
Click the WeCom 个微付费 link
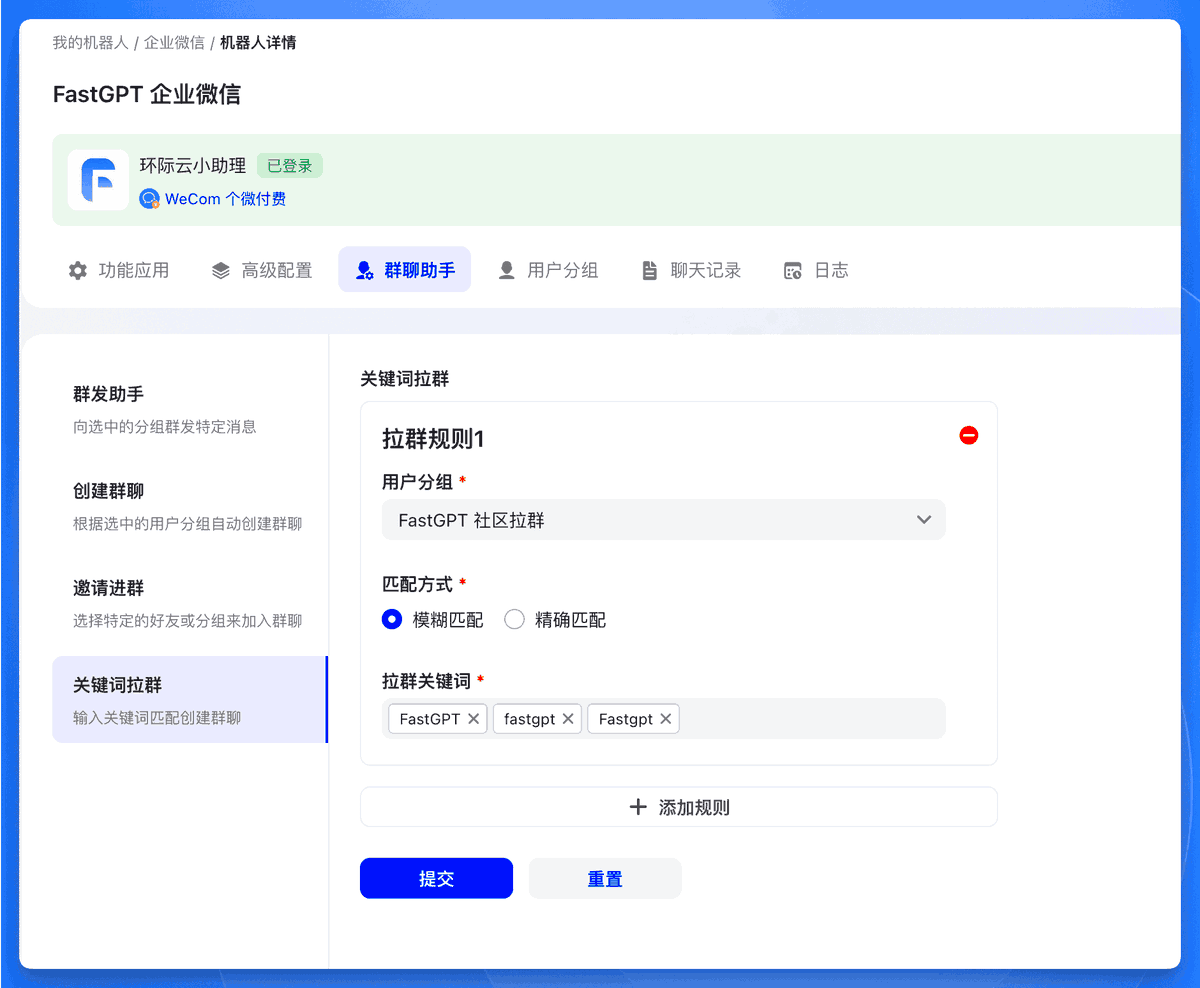226,199
